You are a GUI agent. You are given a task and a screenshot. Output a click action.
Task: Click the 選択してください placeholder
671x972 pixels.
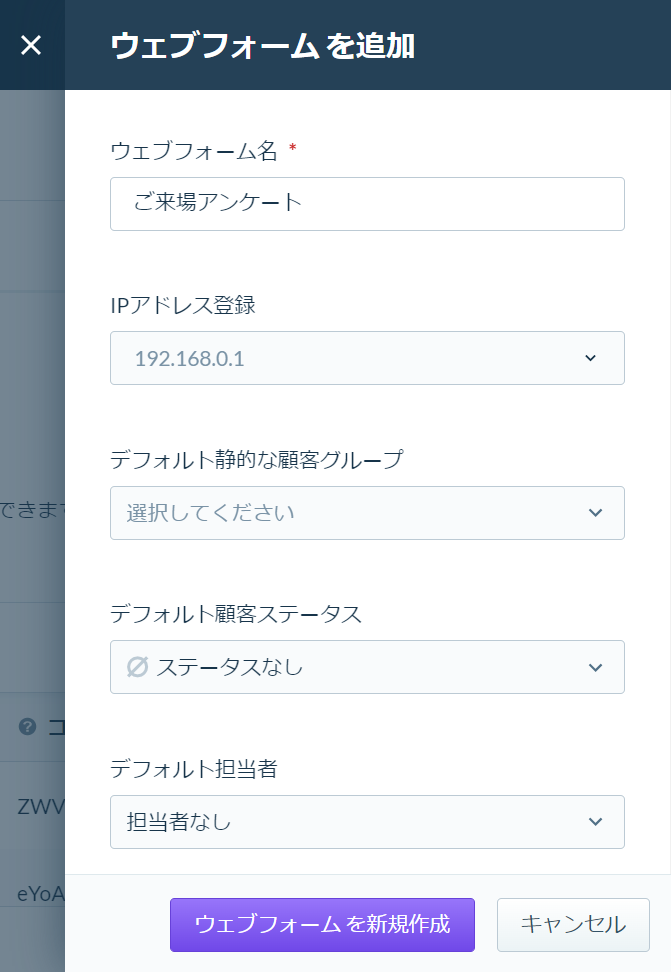click(210, 513)
